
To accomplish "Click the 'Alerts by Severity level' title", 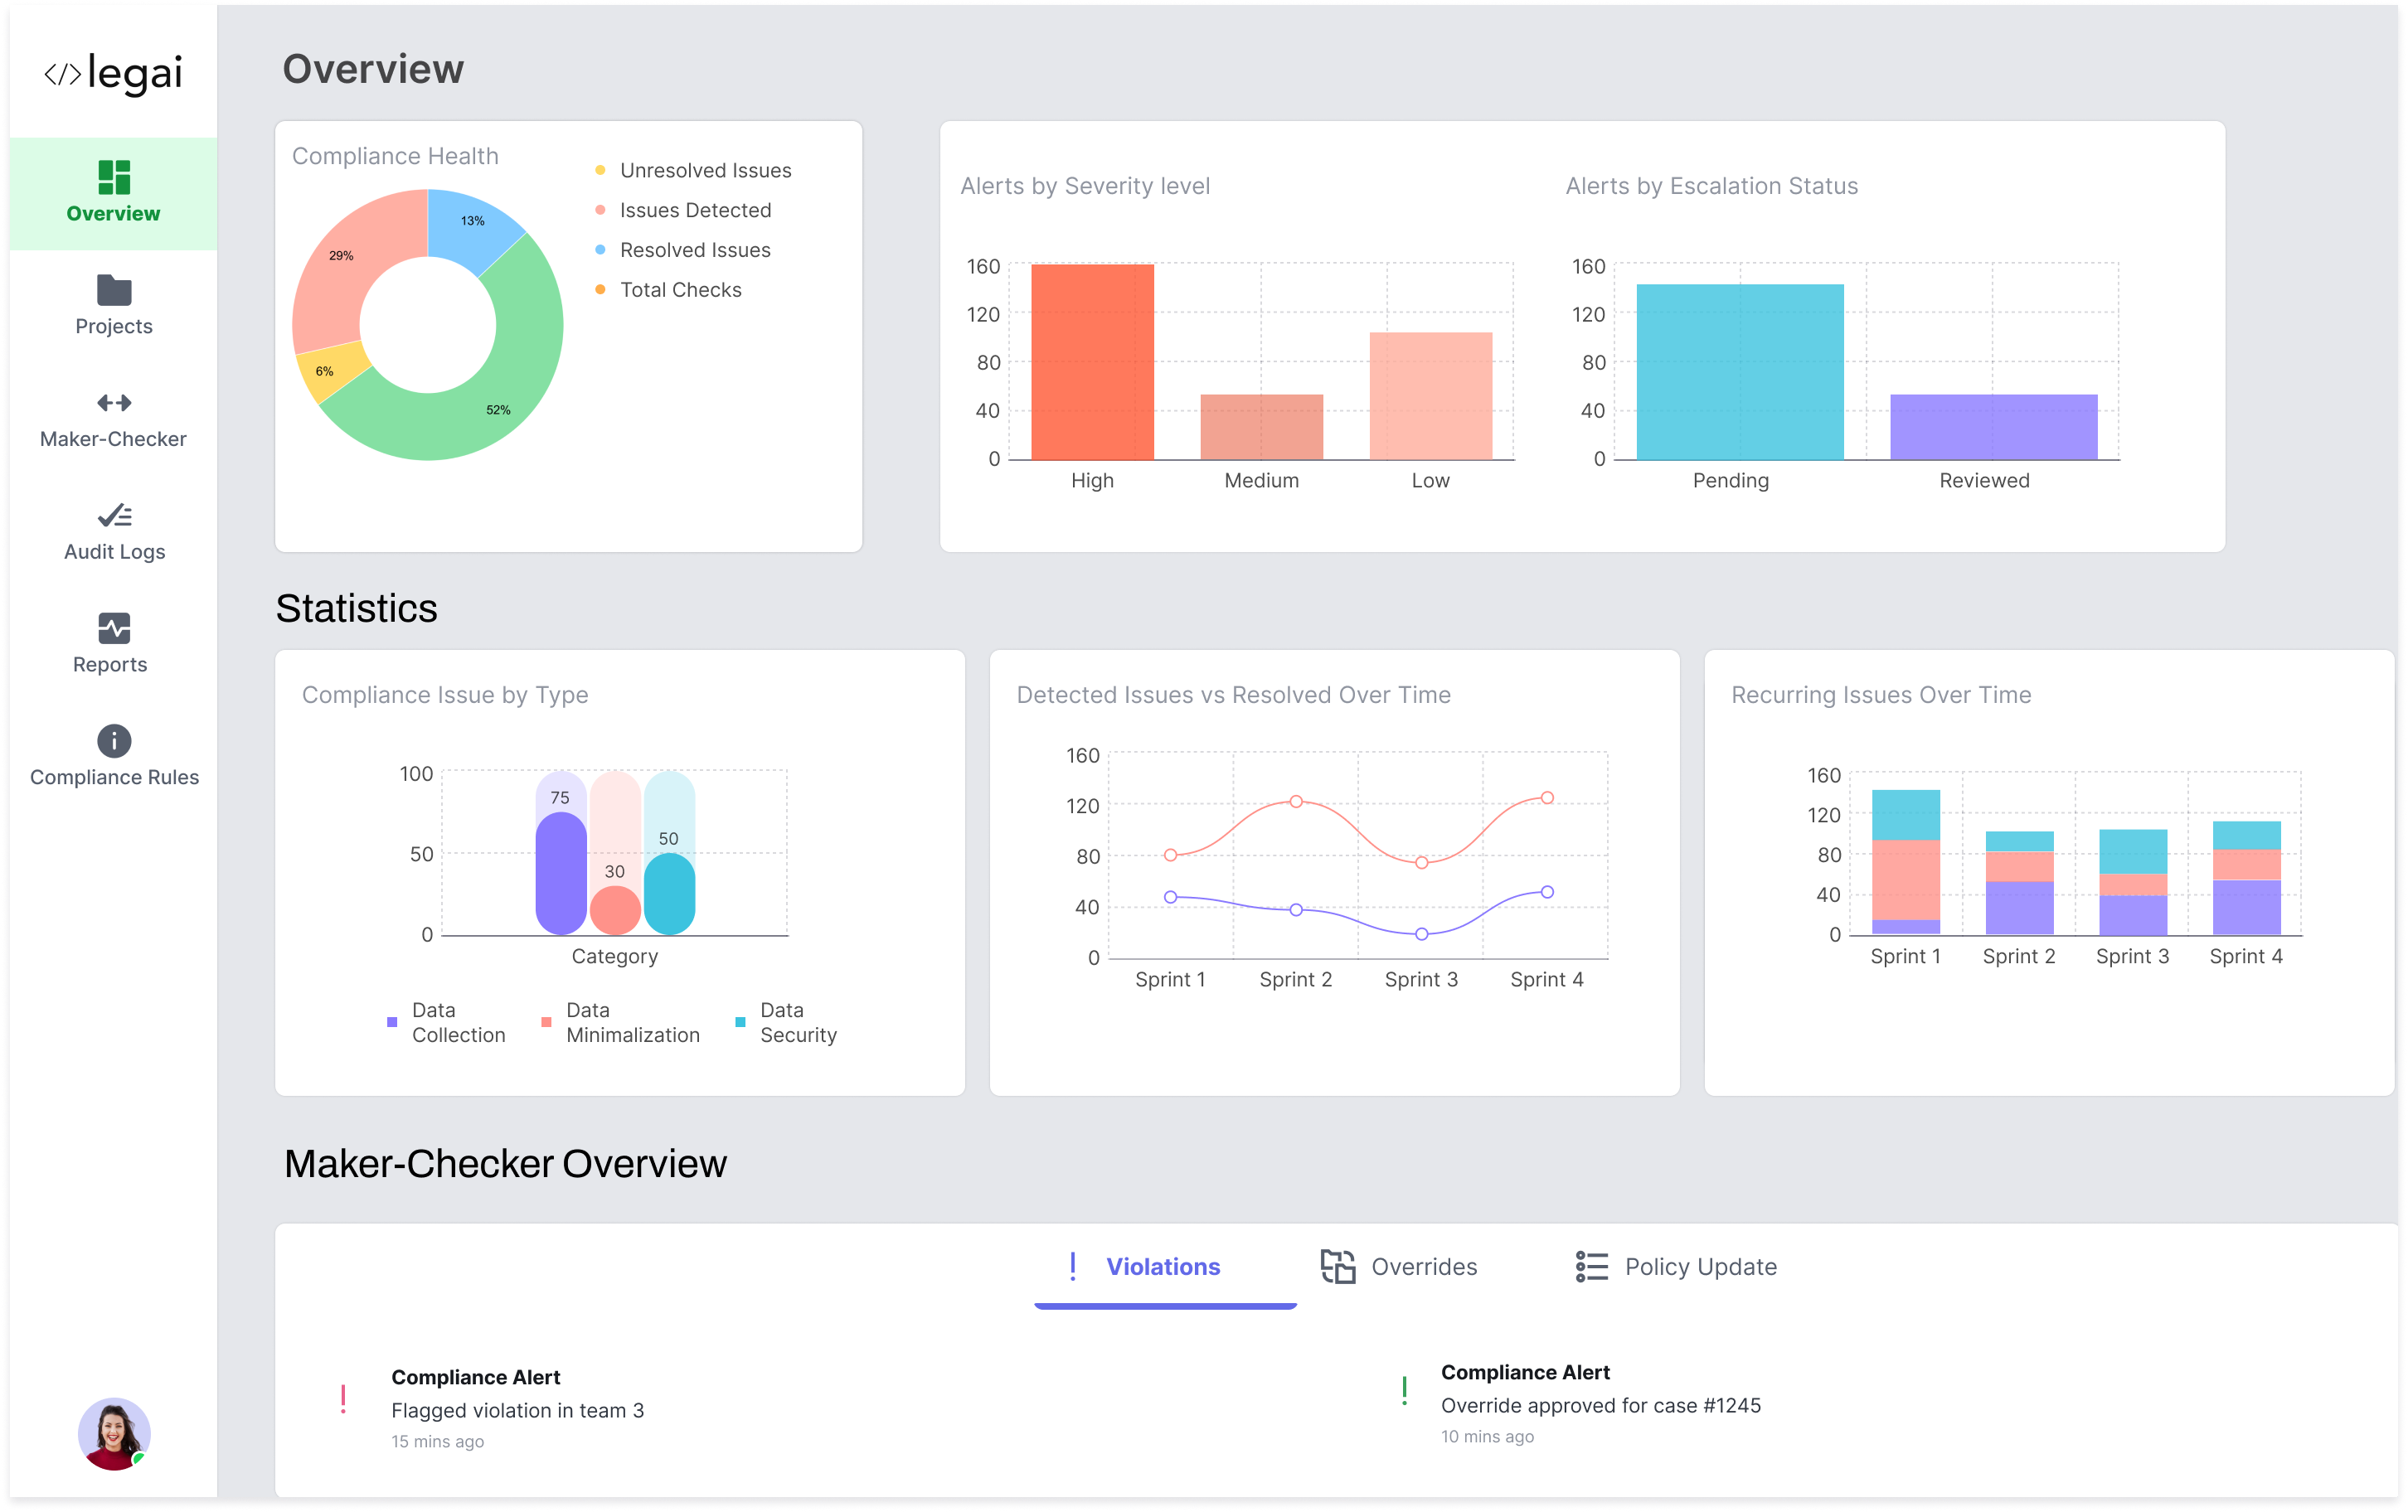I will [1085, 186].
